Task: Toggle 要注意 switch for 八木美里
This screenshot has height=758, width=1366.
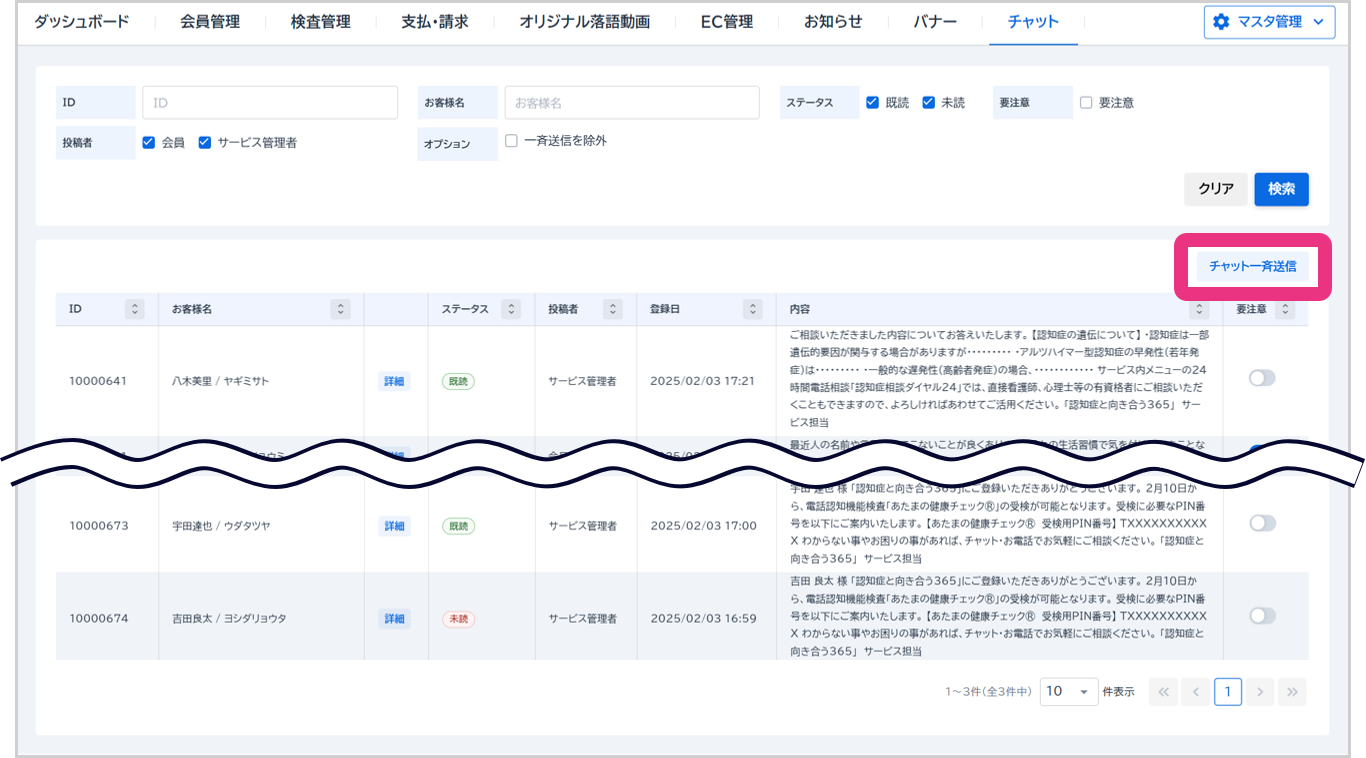Action: (x=1262, y=378)
